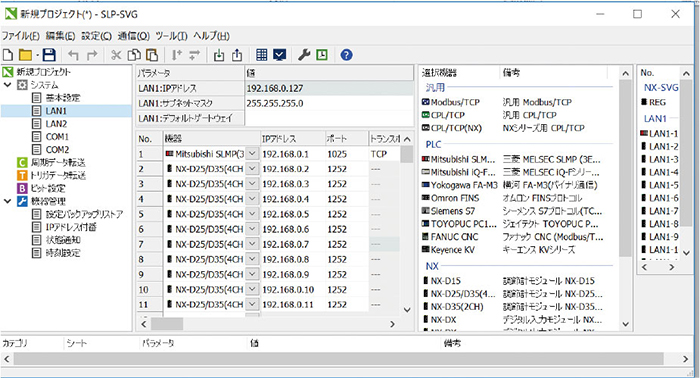Click the Undo arrow icon

74,55
